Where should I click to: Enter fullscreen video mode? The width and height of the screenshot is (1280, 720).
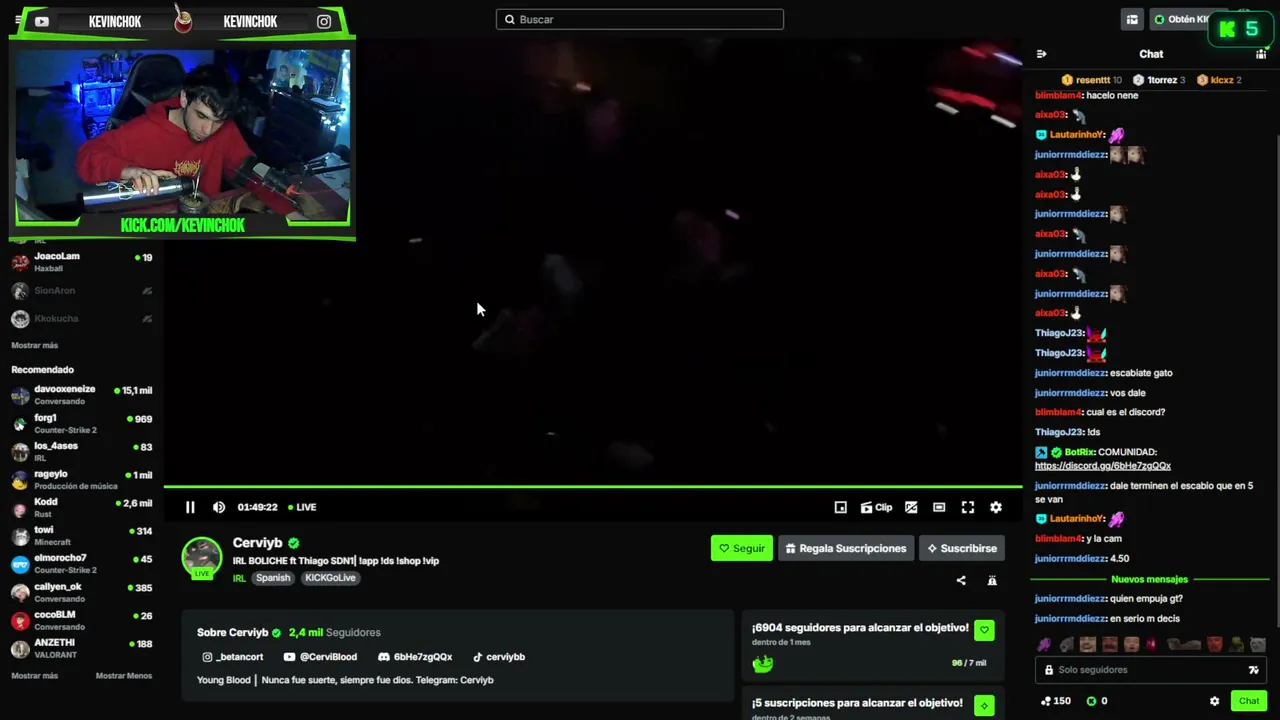pos(968,507)
